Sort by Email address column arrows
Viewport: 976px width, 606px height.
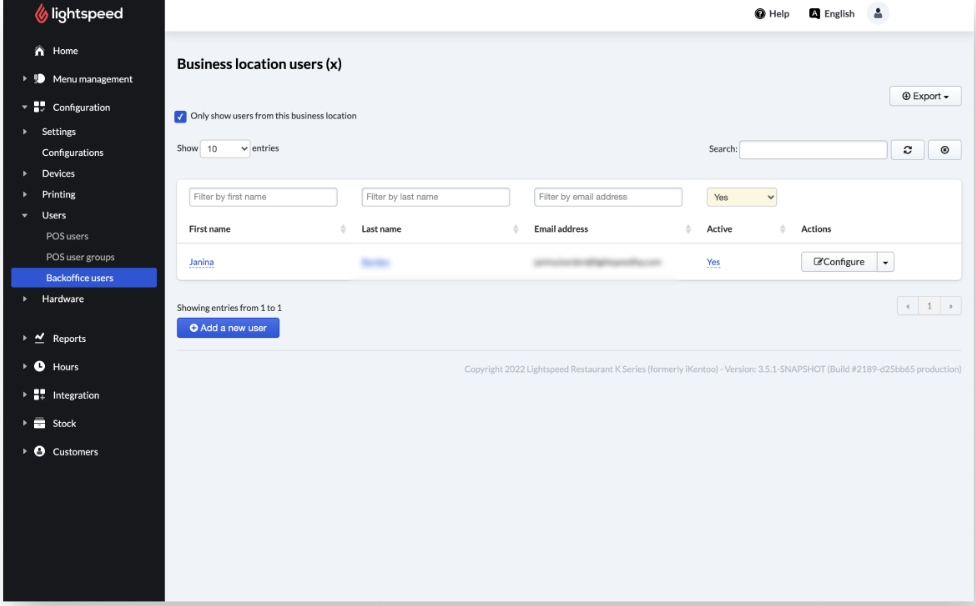pos(688,230)
